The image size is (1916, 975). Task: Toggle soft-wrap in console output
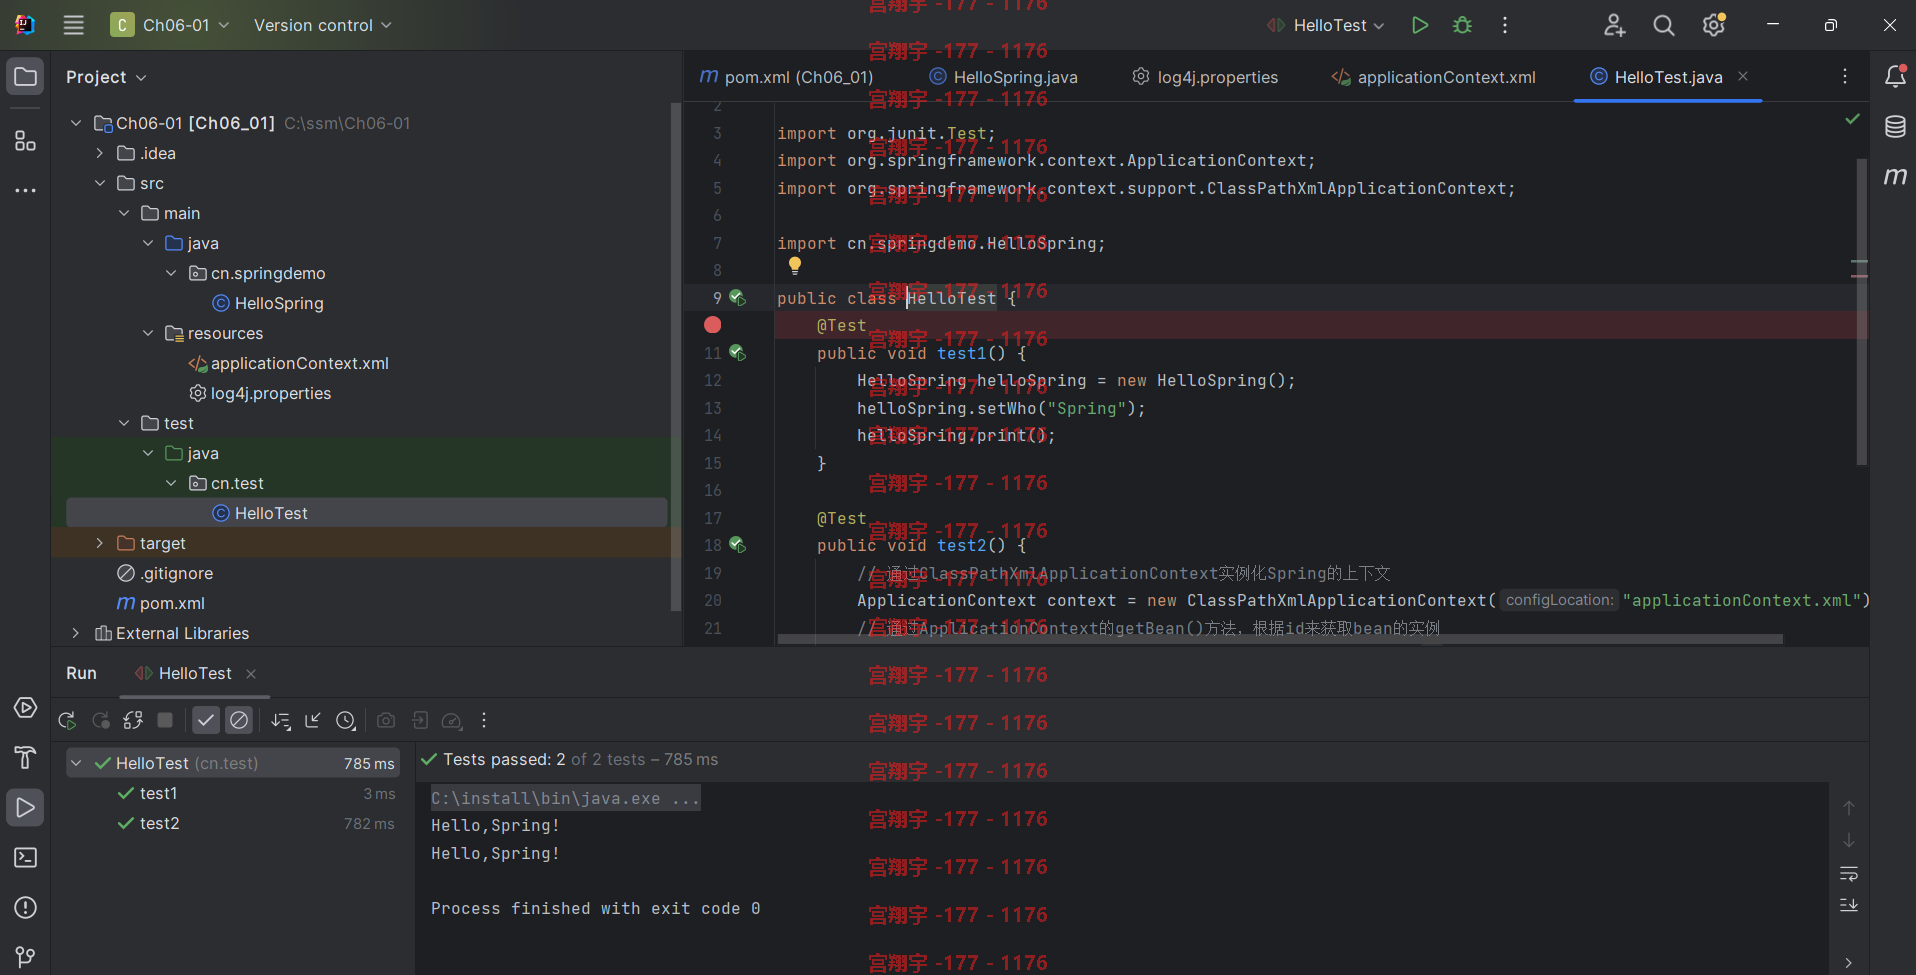click(x=1849, y=875)
